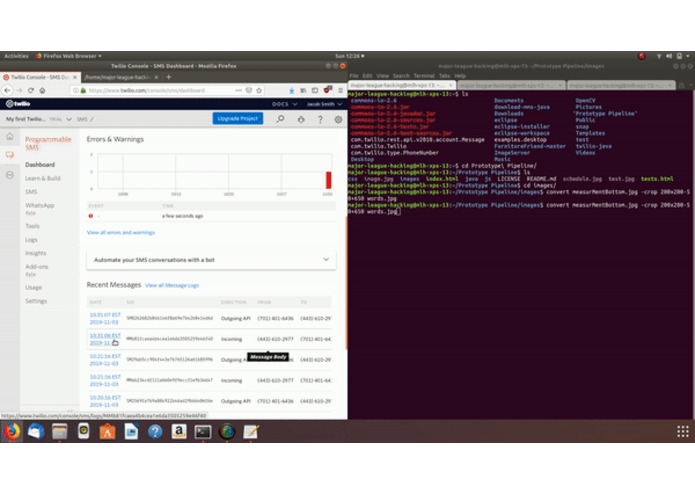The width and height of the screenshot is (695, 494).
Task: Open the Twilio console search magnifier
Action: (280, 119)
